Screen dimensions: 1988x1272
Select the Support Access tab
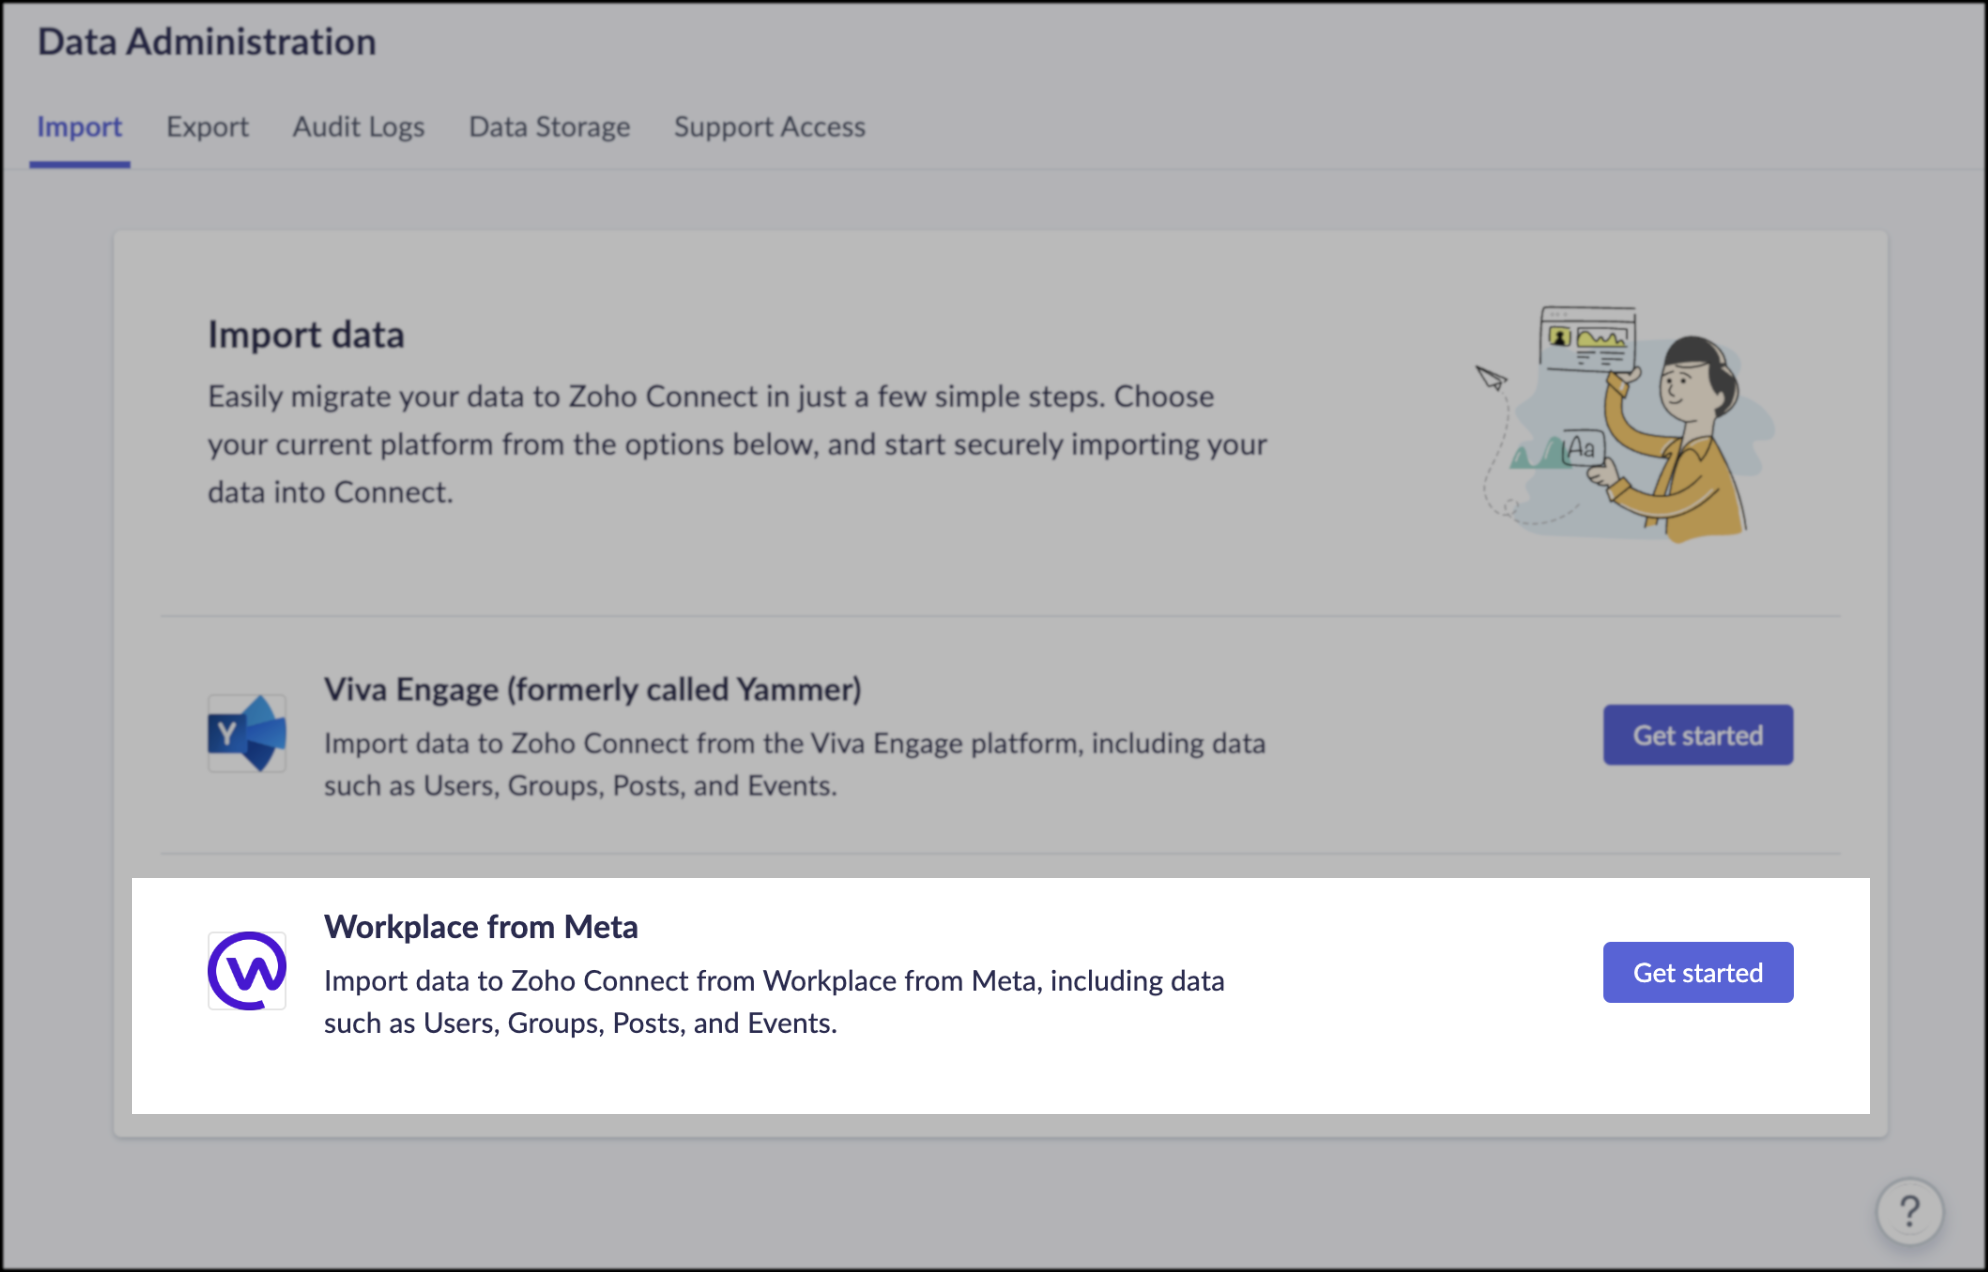click(769, 127)
